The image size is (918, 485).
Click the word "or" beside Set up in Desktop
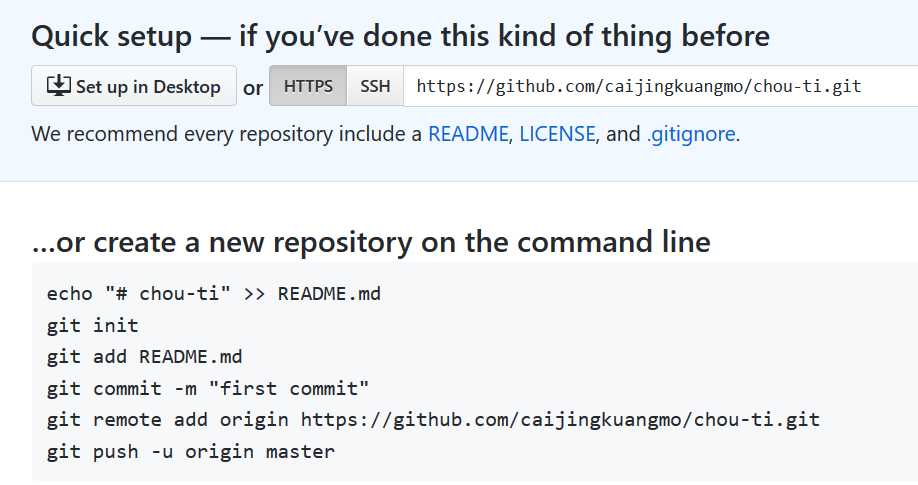point(253,88)
